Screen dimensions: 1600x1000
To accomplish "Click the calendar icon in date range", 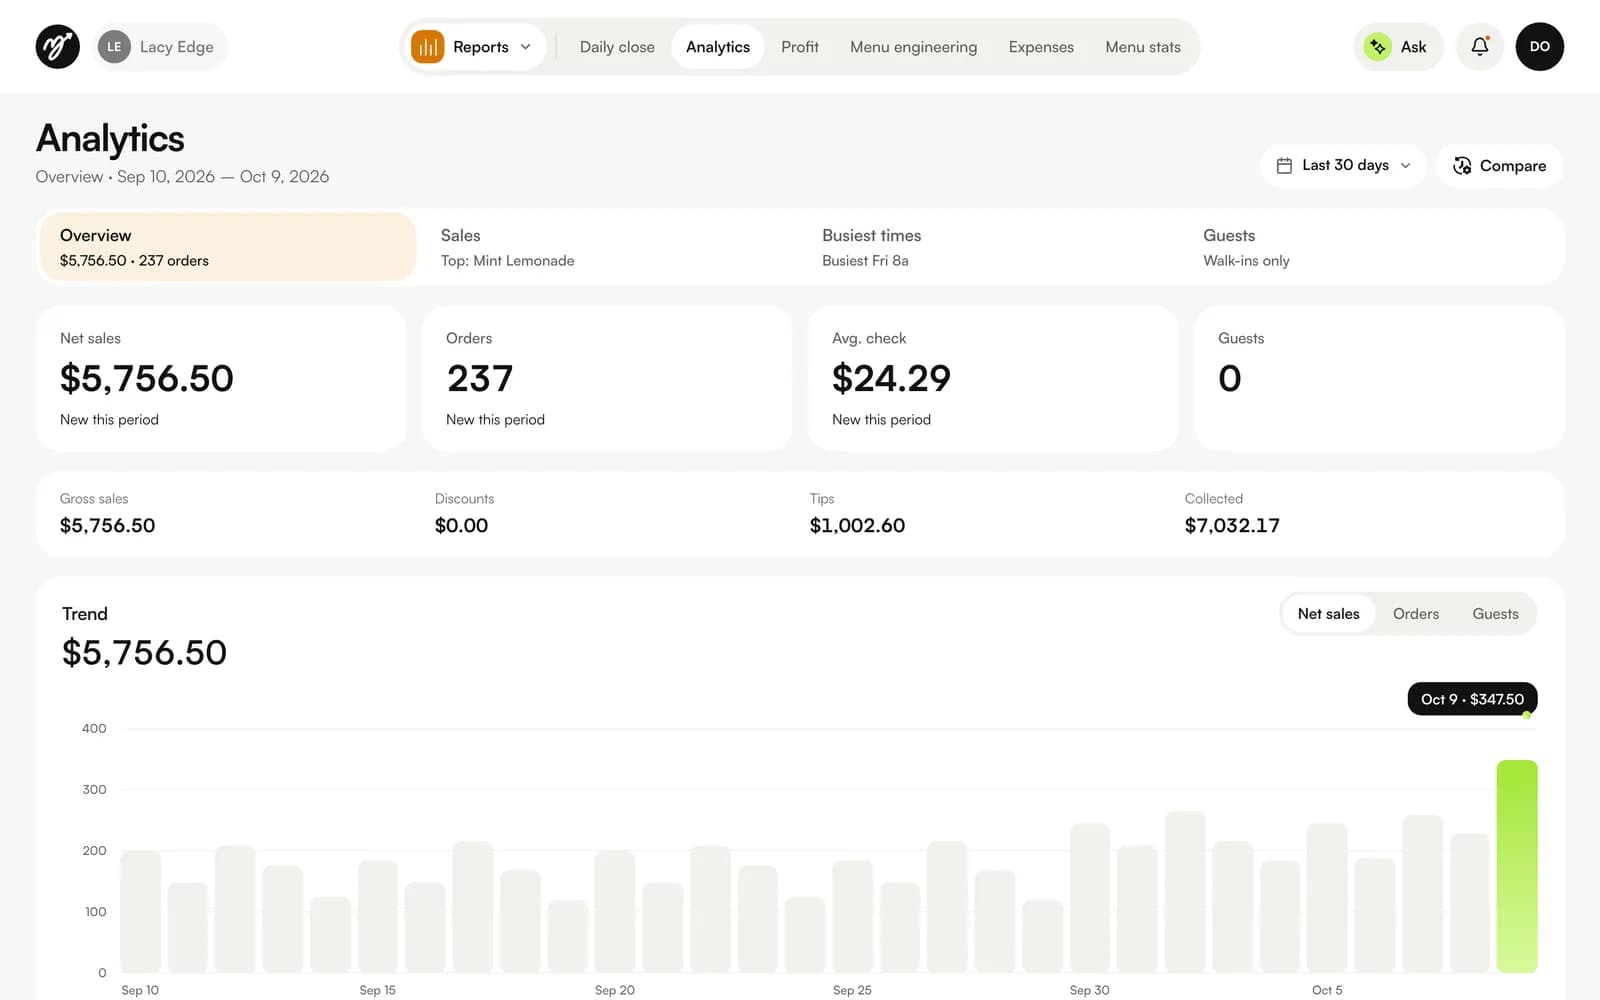I will tap(1284, 166).
